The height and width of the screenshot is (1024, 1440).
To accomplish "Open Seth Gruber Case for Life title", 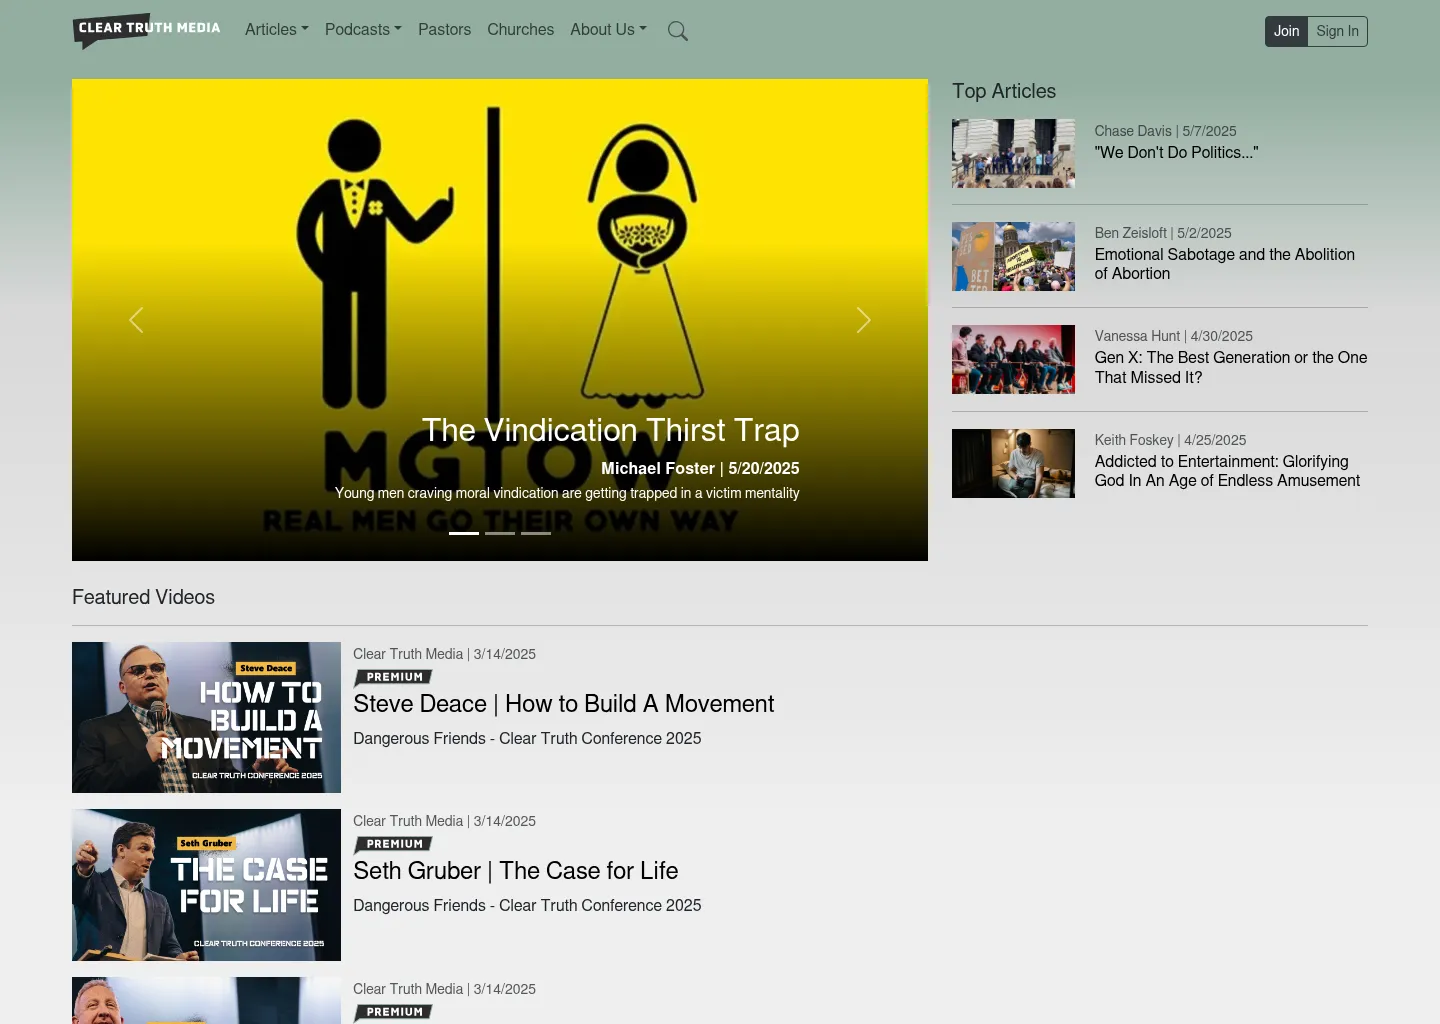I will click(x=515, y=871).
